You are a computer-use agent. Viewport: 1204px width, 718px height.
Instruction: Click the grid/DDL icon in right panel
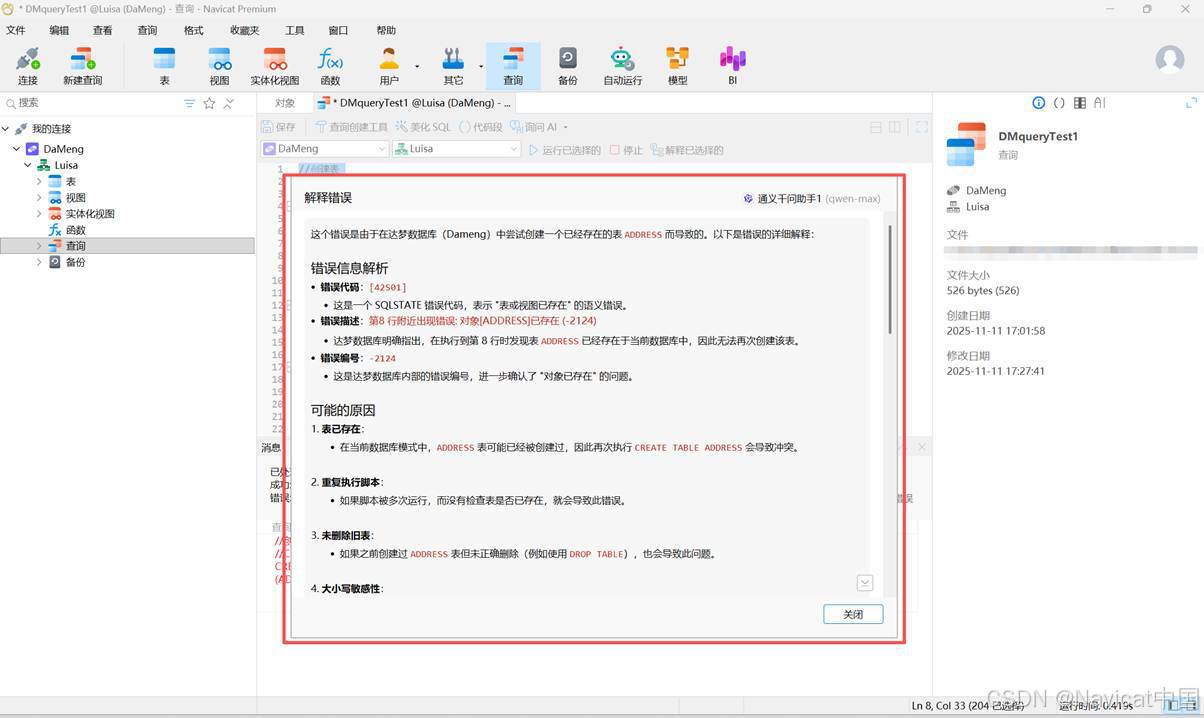pyautogui.click(x=1080, y=103)
